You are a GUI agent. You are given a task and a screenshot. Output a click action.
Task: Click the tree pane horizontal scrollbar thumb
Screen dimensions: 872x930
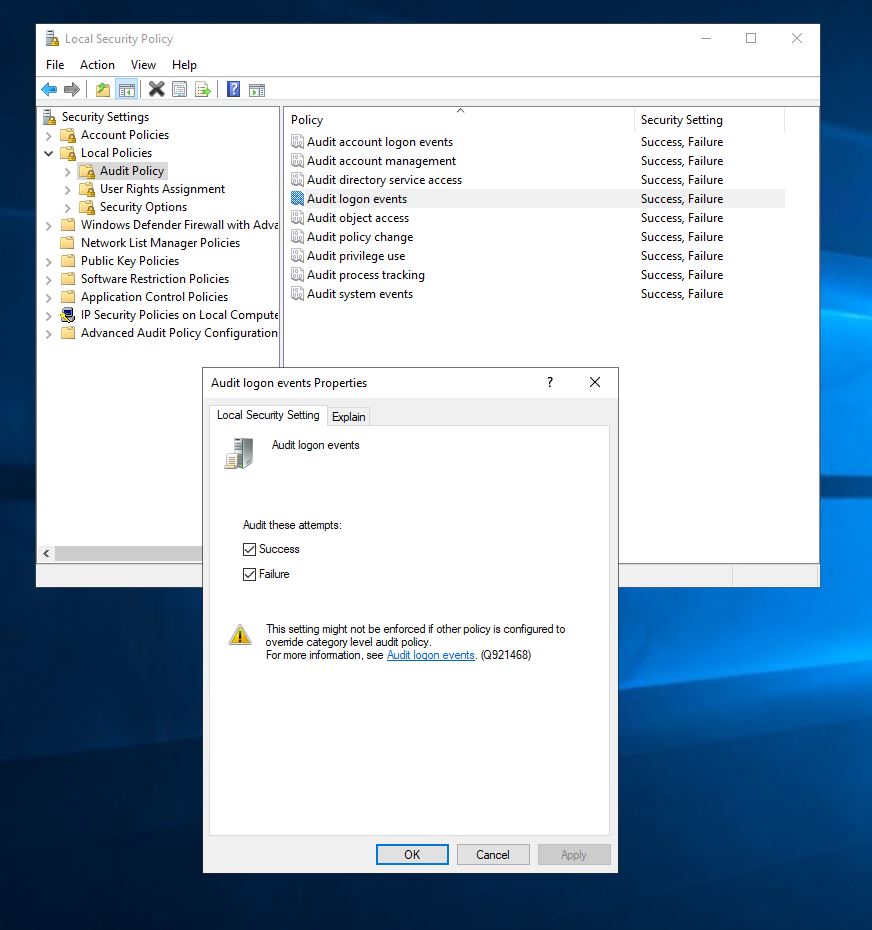point(129,553)
